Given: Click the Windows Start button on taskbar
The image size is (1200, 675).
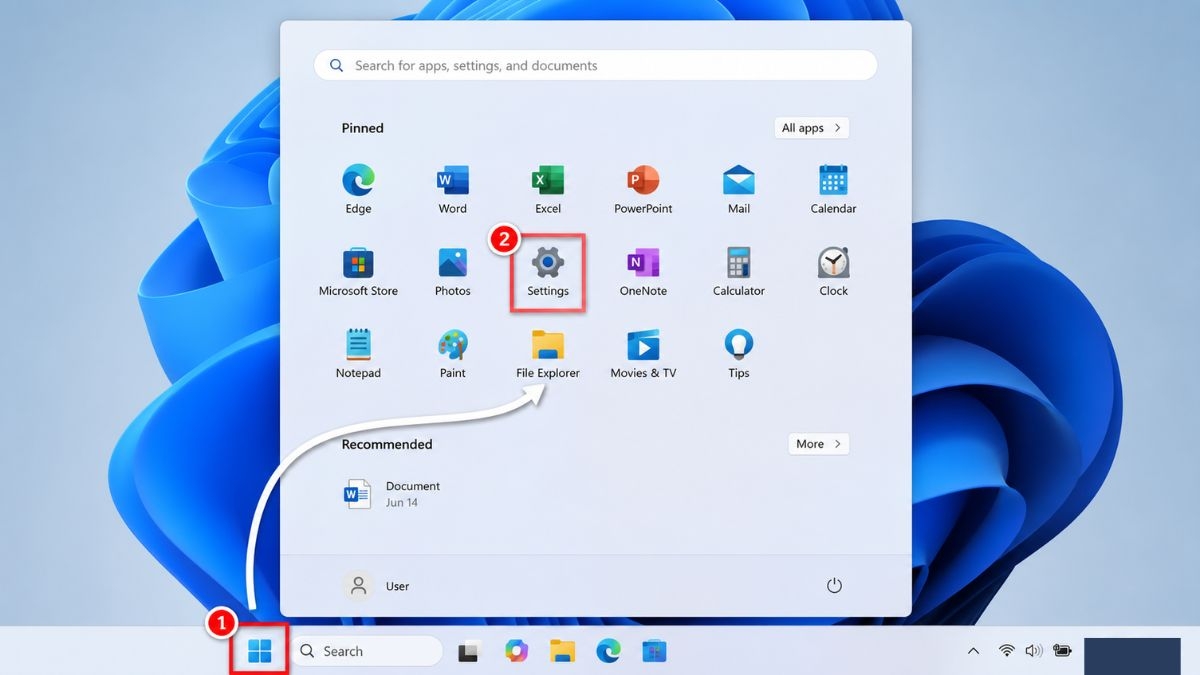Looking at the screenshot, I should pos(259,651).
